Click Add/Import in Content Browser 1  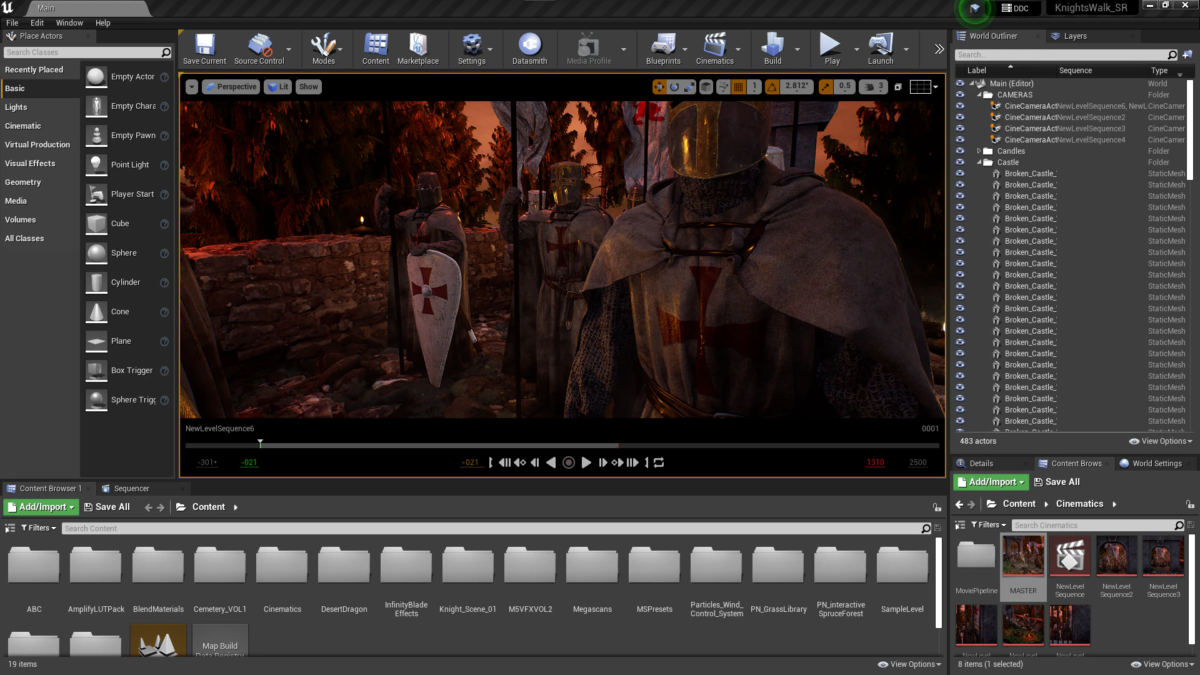[x=41, y=507]
